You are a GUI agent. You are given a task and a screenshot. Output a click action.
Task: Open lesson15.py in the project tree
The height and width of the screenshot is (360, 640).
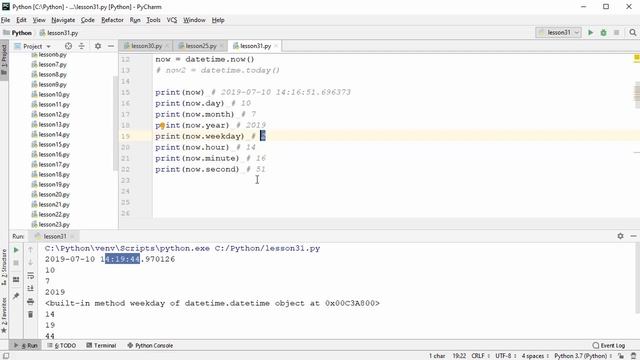click(54, 144)
